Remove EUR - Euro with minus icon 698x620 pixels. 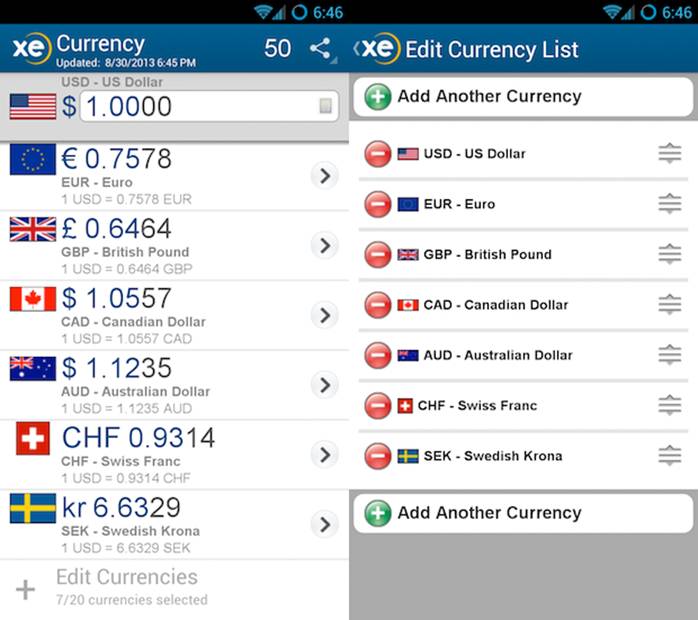coord(377,204)
